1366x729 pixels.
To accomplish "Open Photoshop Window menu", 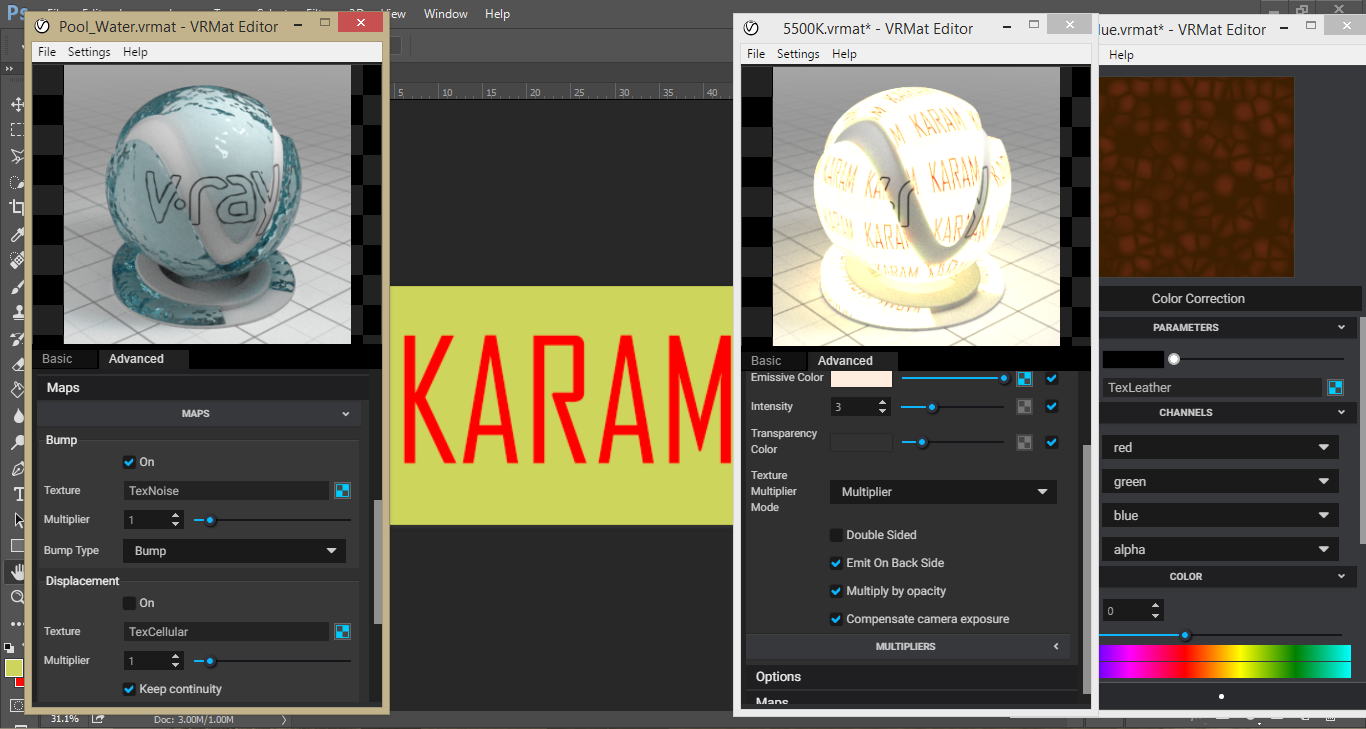I will click(x=446, y=13).
